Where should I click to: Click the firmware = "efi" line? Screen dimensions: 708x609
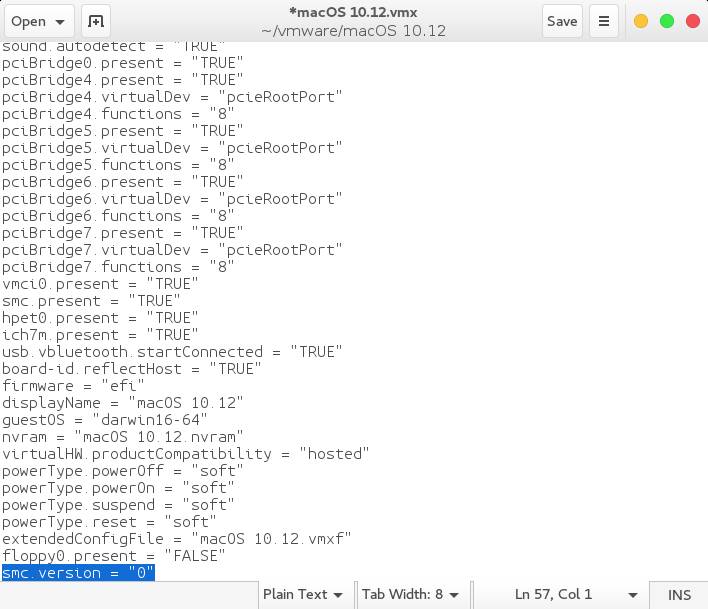(73, 386)
